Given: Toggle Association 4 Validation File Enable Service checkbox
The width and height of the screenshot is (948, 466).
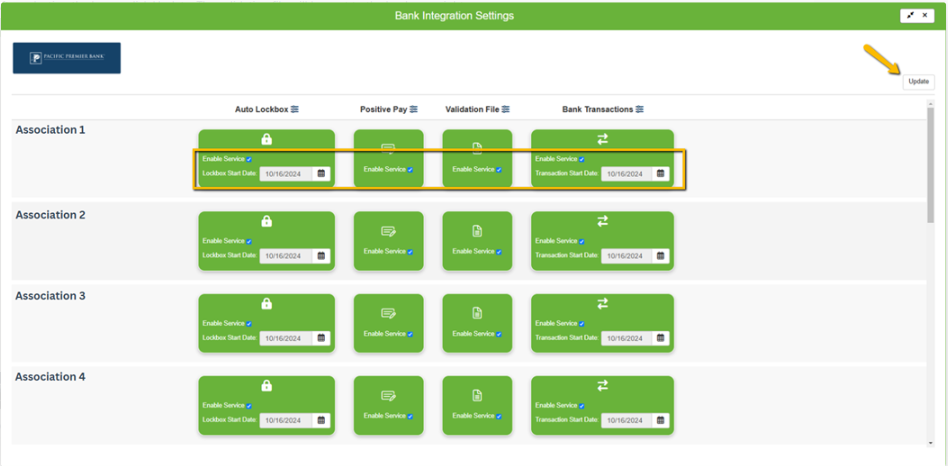Looking at the screenshot, I should (499, 416).
